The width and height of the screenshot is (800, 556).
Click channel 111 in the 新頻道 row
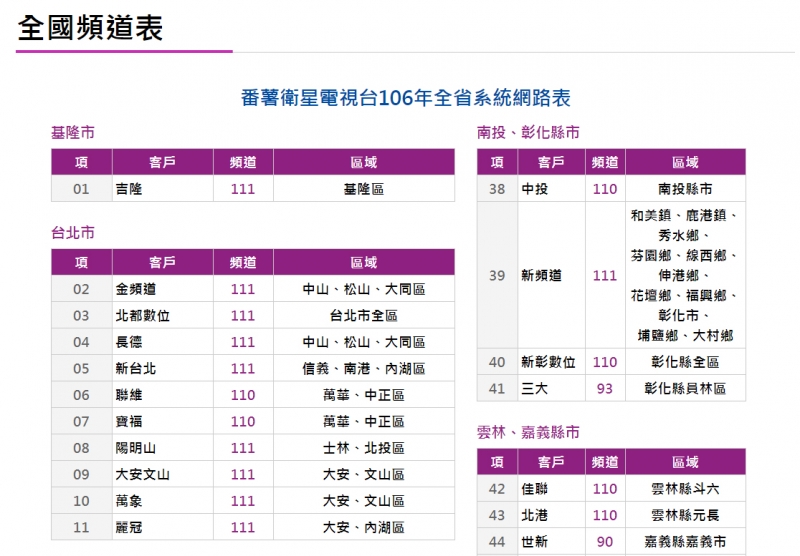pyautogui.click(x=605, y=275)
